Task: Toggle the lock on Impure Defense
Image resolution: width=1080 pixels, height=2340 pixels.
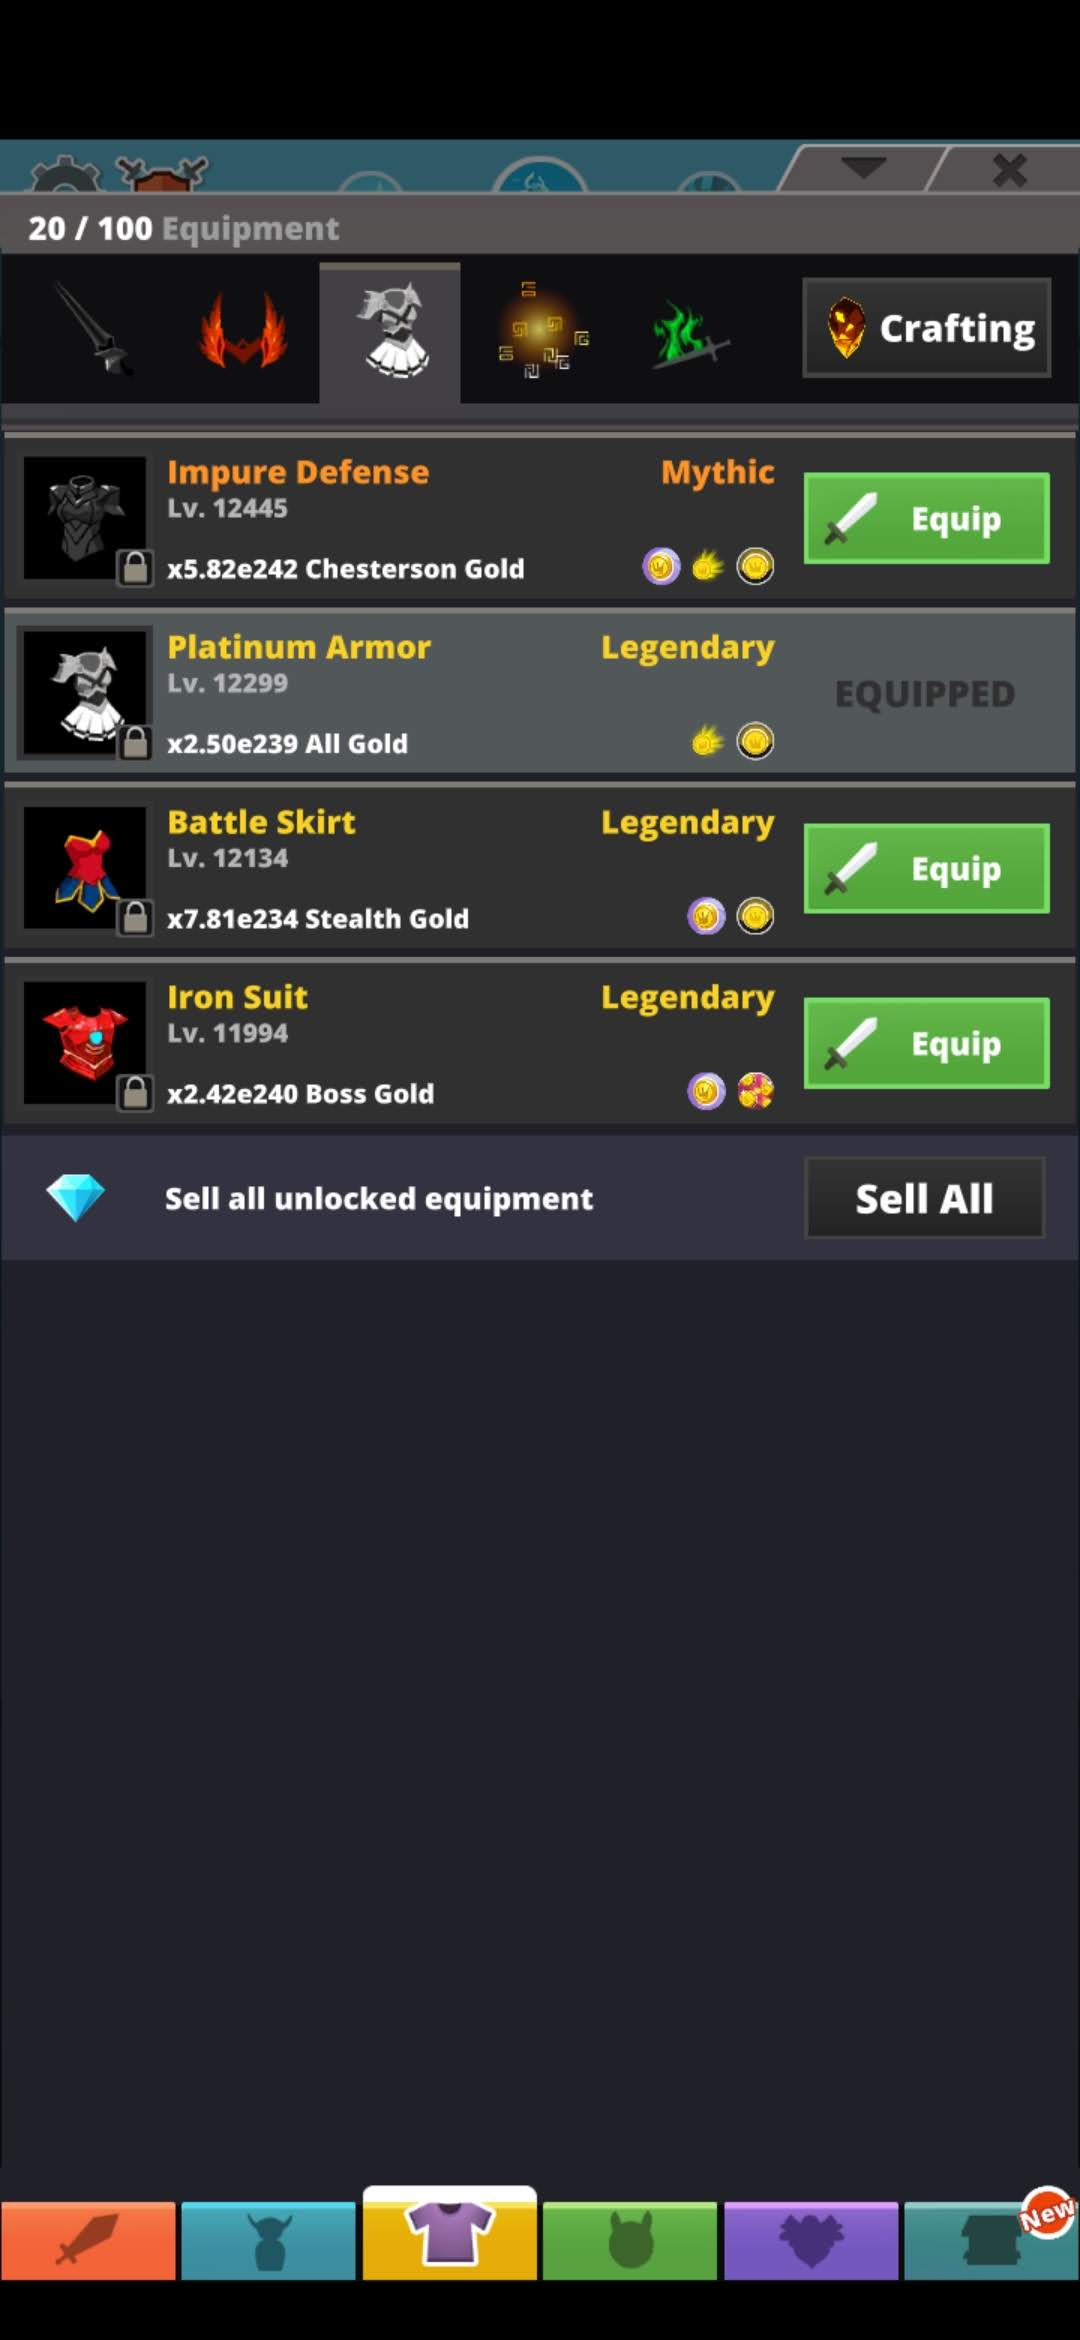Action: [135, 567]
